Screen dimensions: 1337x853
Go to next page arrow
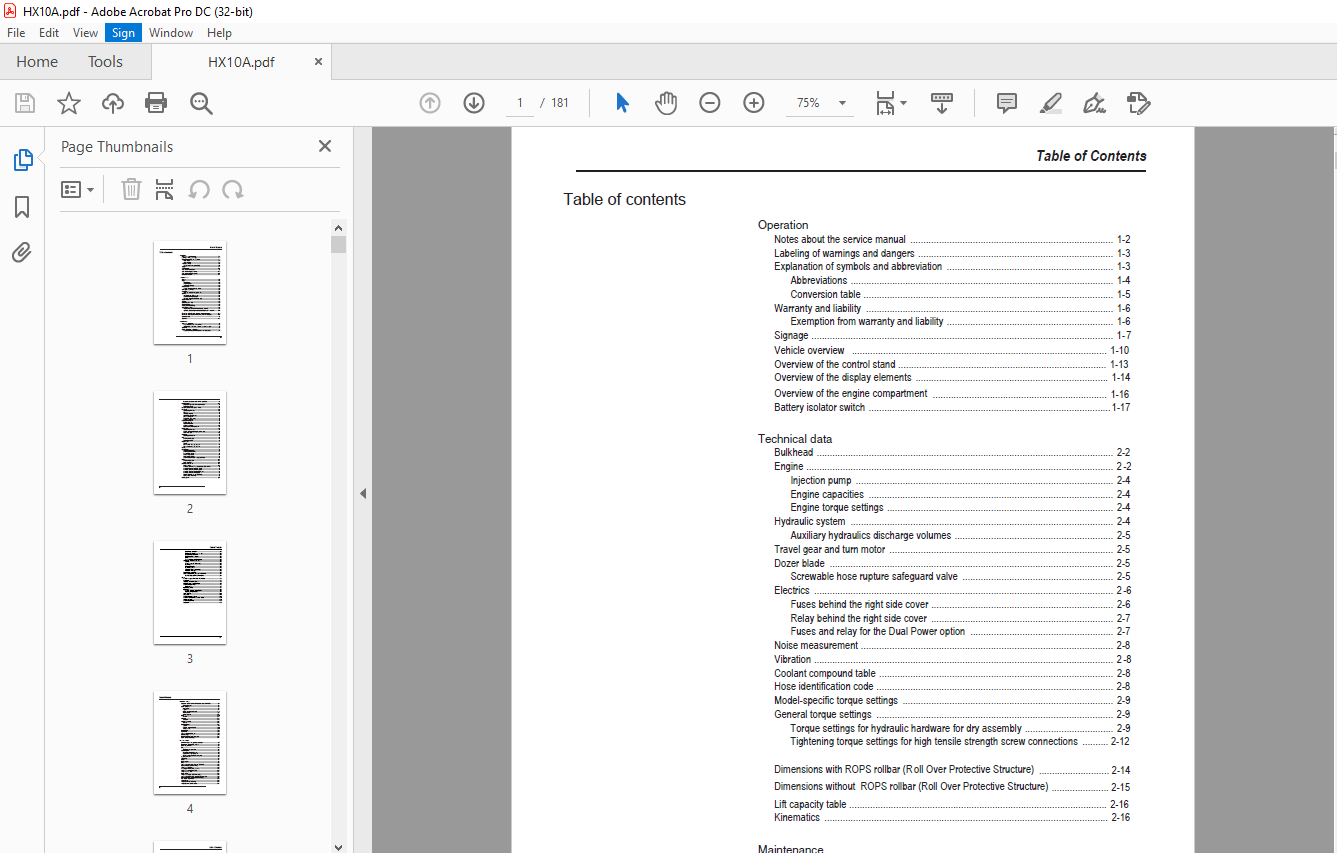(x=474, y=103)
